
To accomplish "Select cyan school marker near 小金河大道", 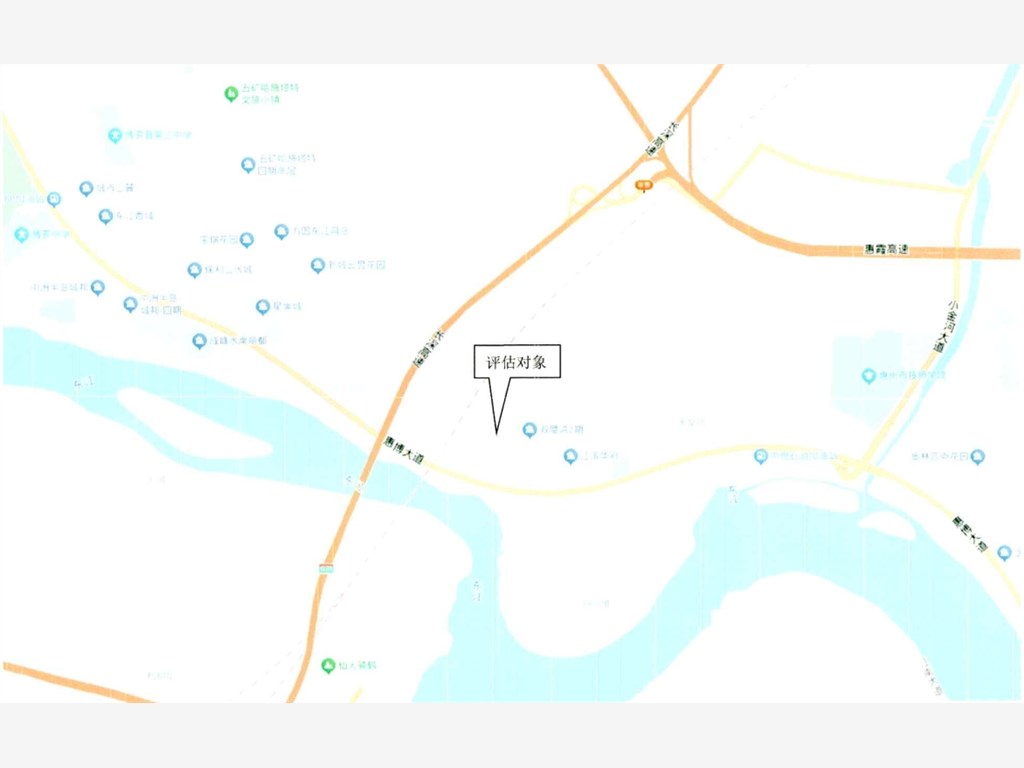I will click(x=869, y=376).
